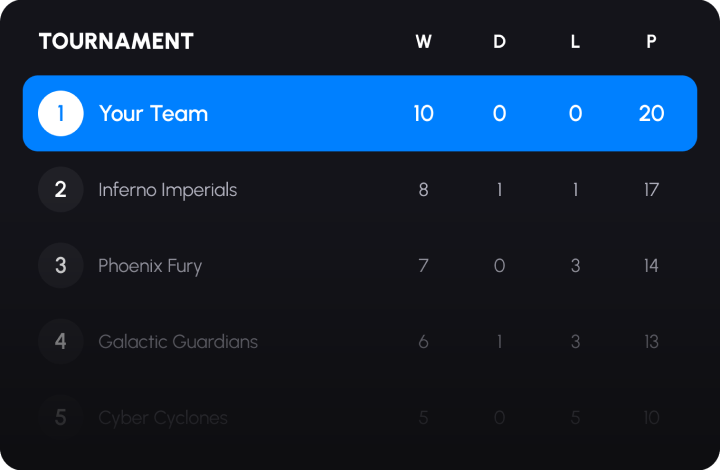Open the Phoenix Fury team
720x470 pixels.
click(x=150, y=265)
